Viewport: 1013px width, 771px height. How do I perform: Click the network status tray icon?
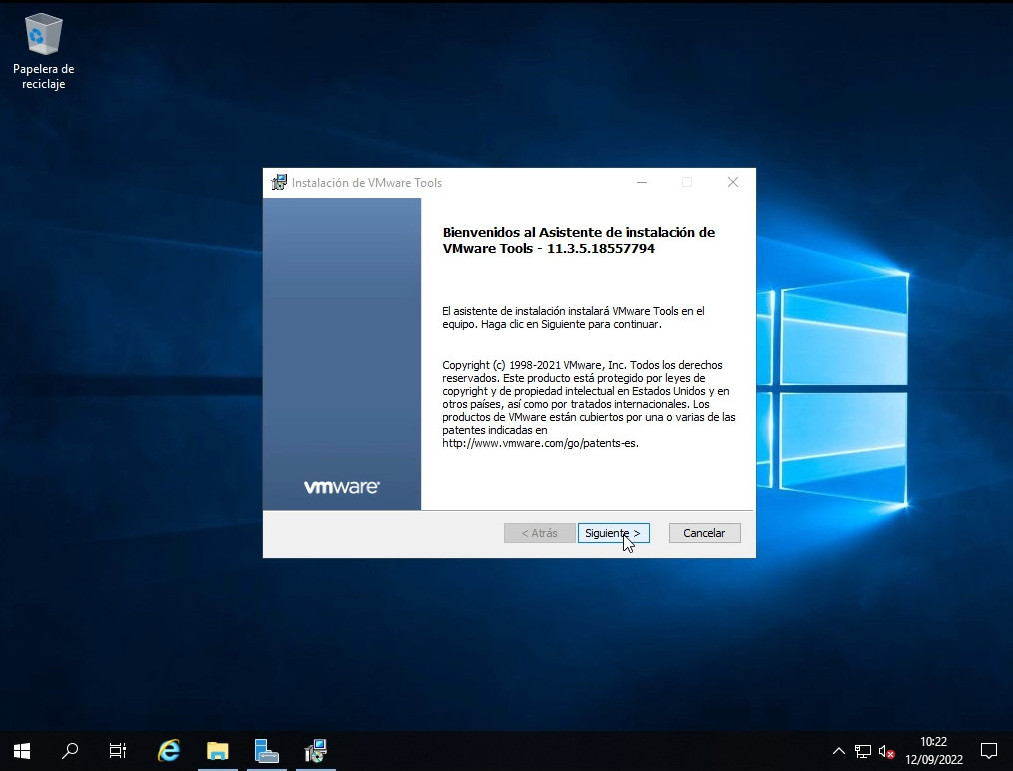pos(862,751)
